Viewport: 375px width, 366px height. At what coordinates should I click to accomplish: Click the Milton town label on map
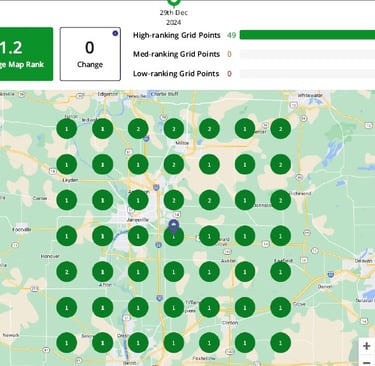(x=182, y=143)
